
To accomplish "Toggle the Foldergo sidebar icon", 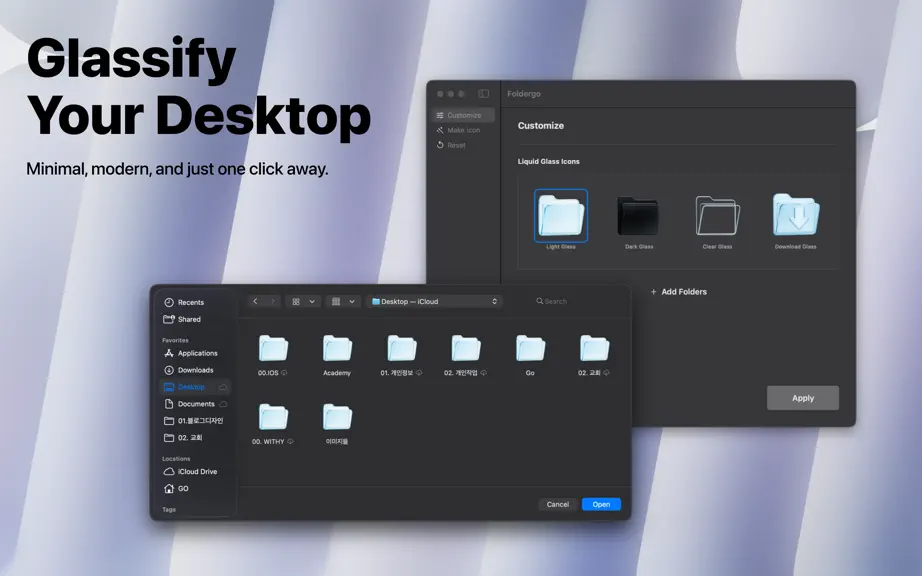I will coord(483,93).
